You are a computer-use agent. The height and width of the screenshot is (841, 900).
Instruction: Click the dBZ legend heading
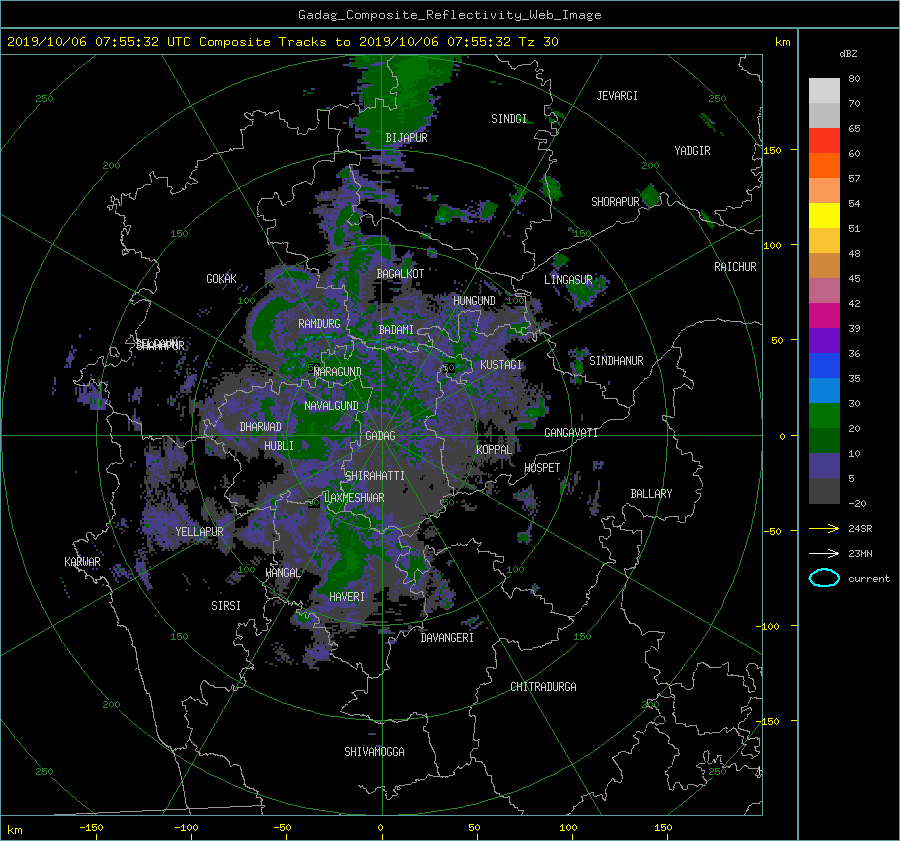848,54
